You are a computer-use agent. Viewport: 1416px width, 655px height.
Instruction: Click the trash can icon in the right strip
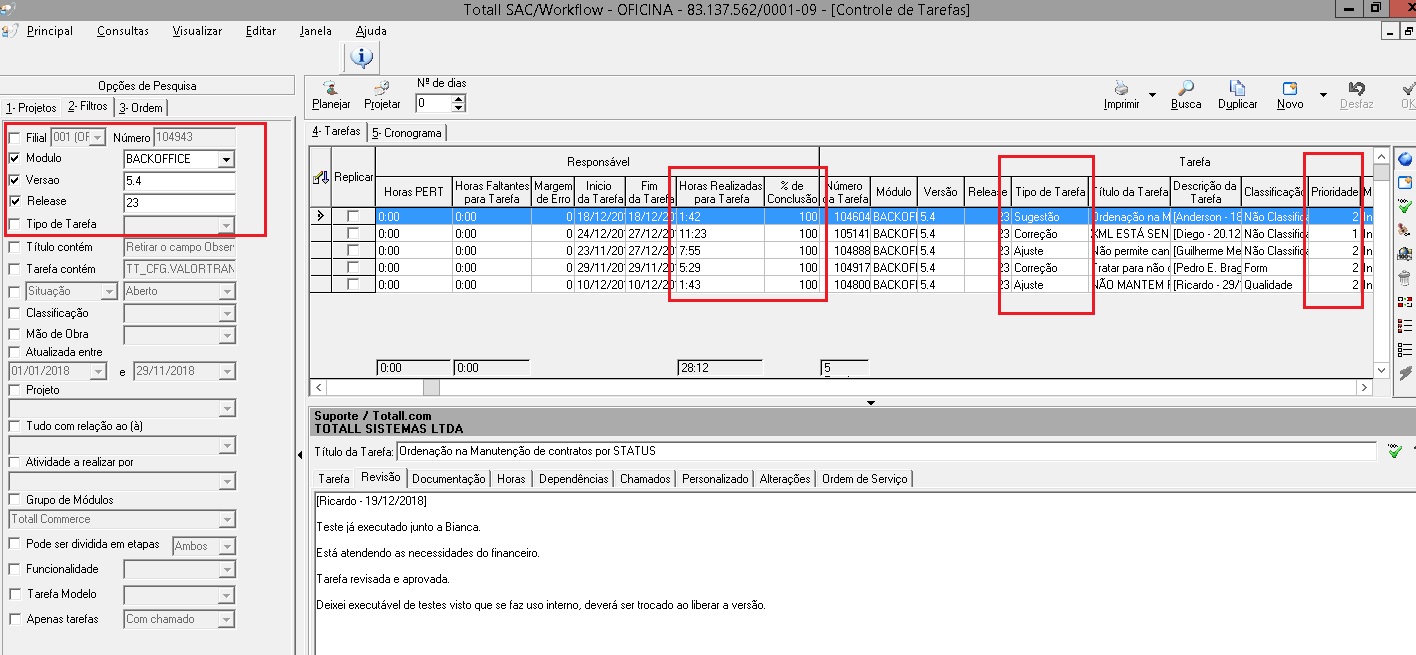click(1405, 278)
